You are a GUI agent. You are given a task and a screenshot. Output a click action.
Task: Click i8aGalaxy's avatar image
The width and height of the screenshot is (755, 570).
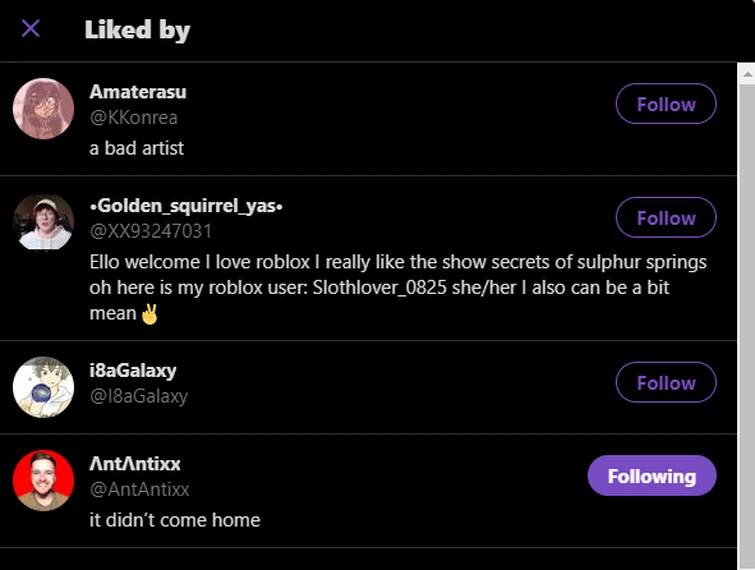click(x=43, y=387)
